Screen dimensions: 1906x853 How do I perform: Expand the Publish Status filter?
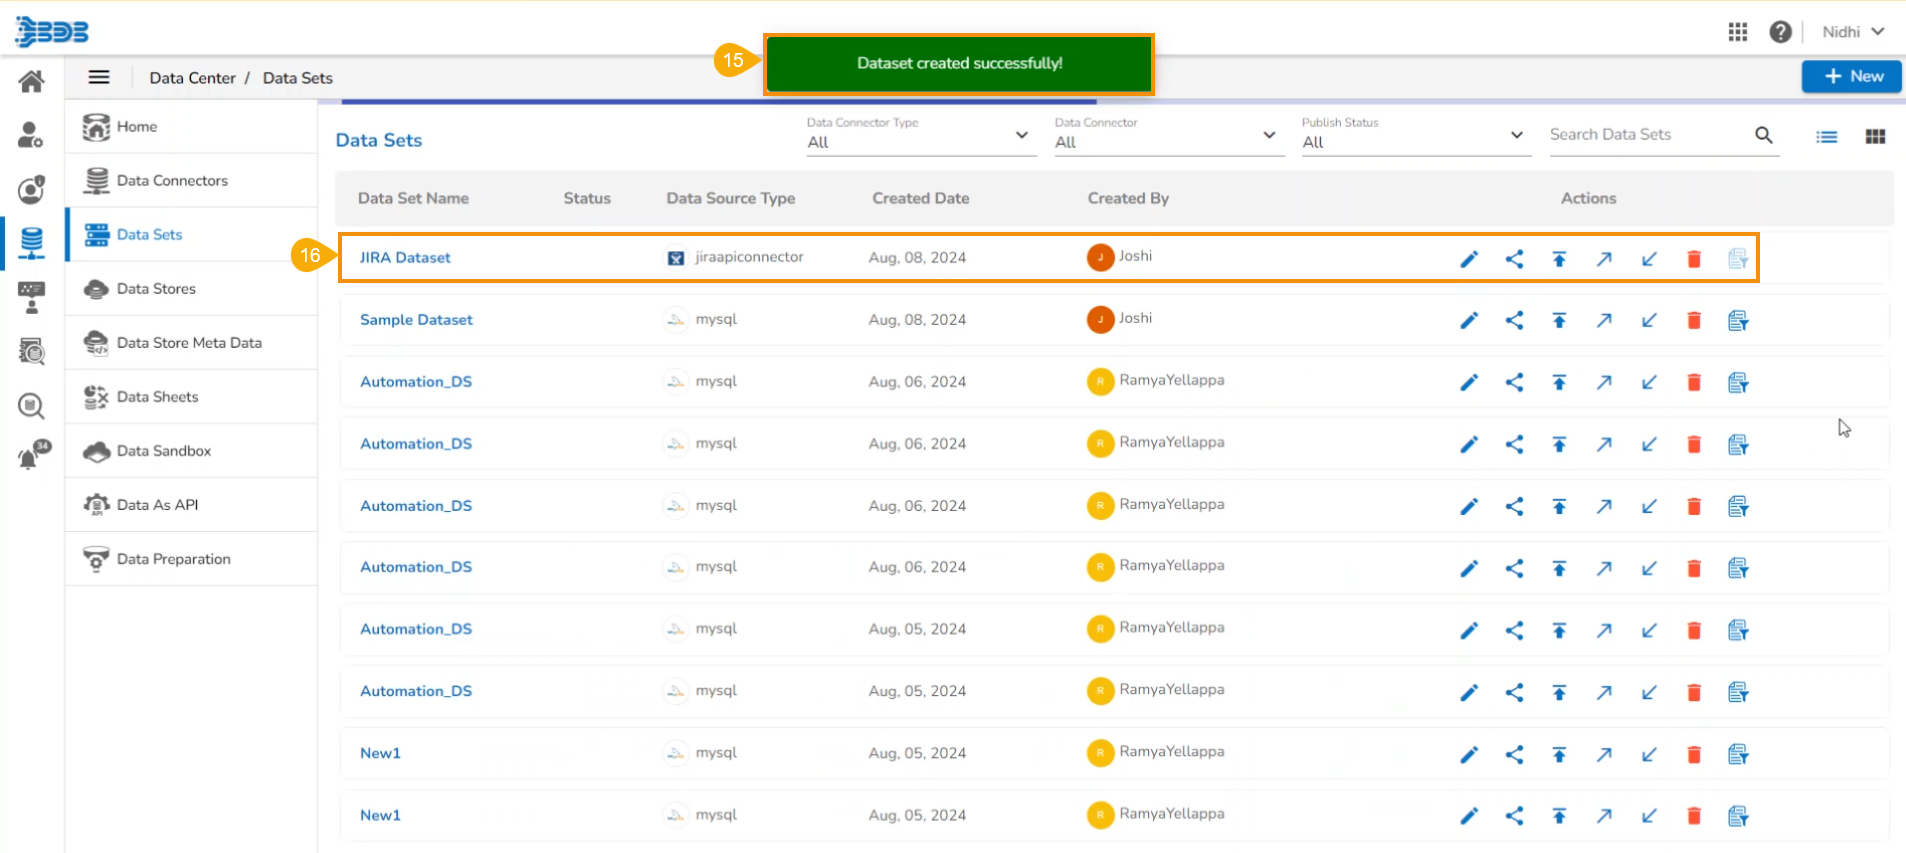(1414, 135)
